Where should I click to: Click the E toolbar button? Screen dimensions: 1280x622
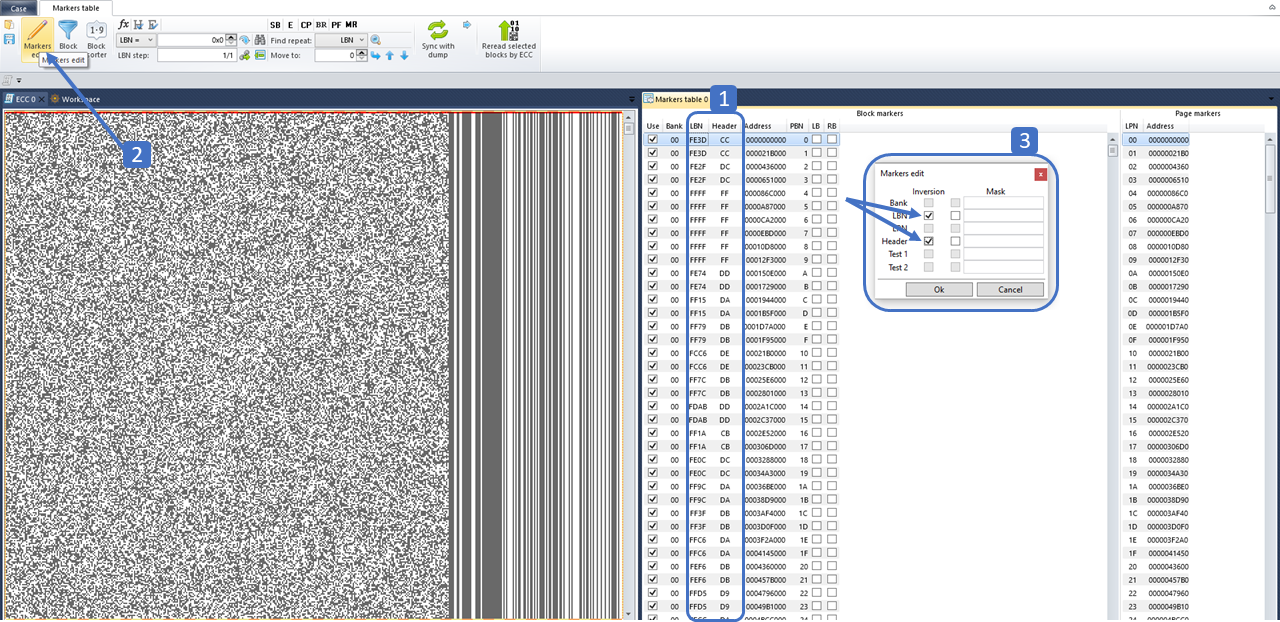290,24
